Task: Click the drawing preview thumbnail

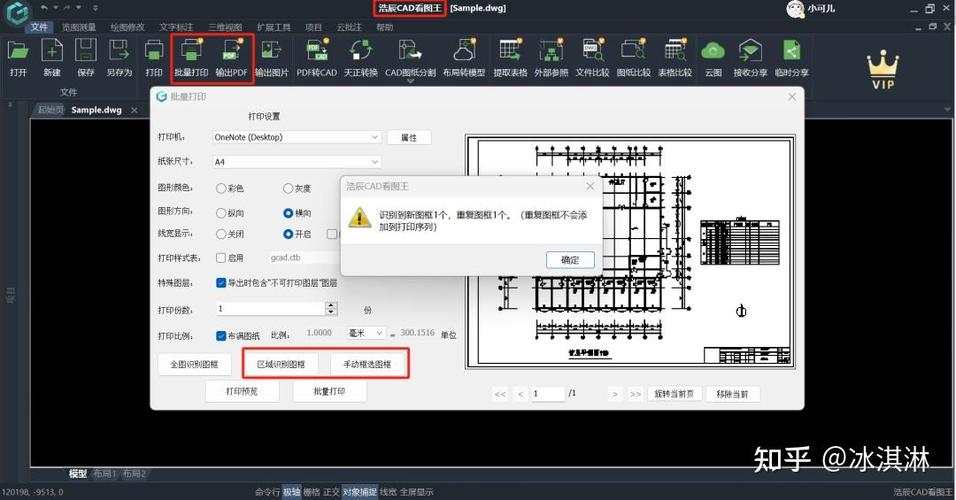Action: point(630,252)
